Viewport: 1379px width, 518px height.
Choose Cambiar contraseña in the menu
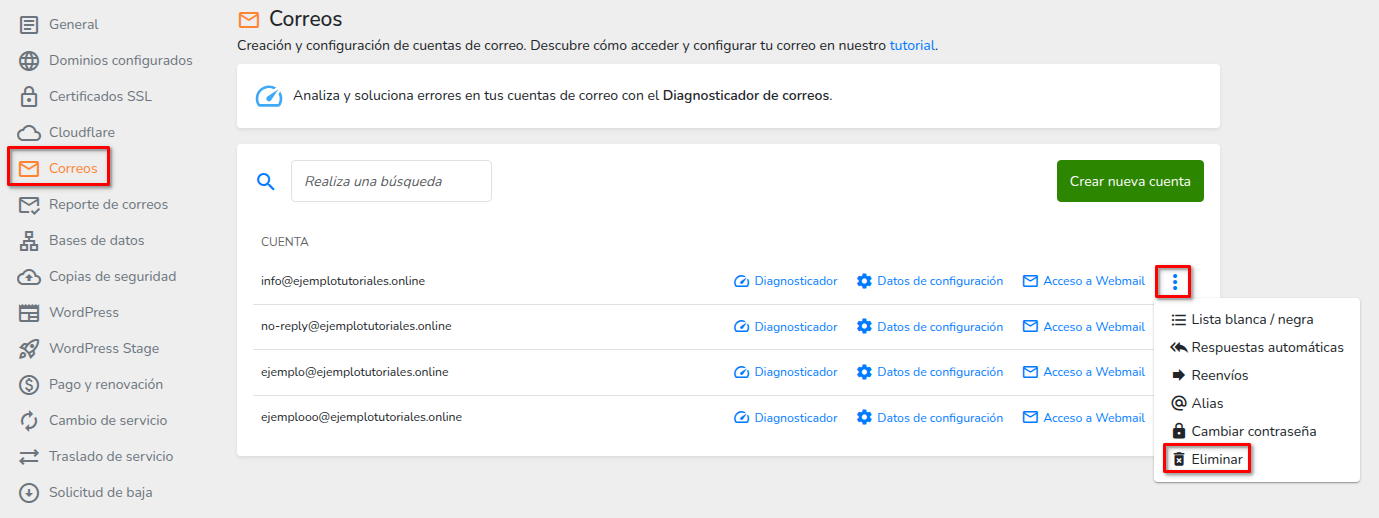[x=1253, y=432]
